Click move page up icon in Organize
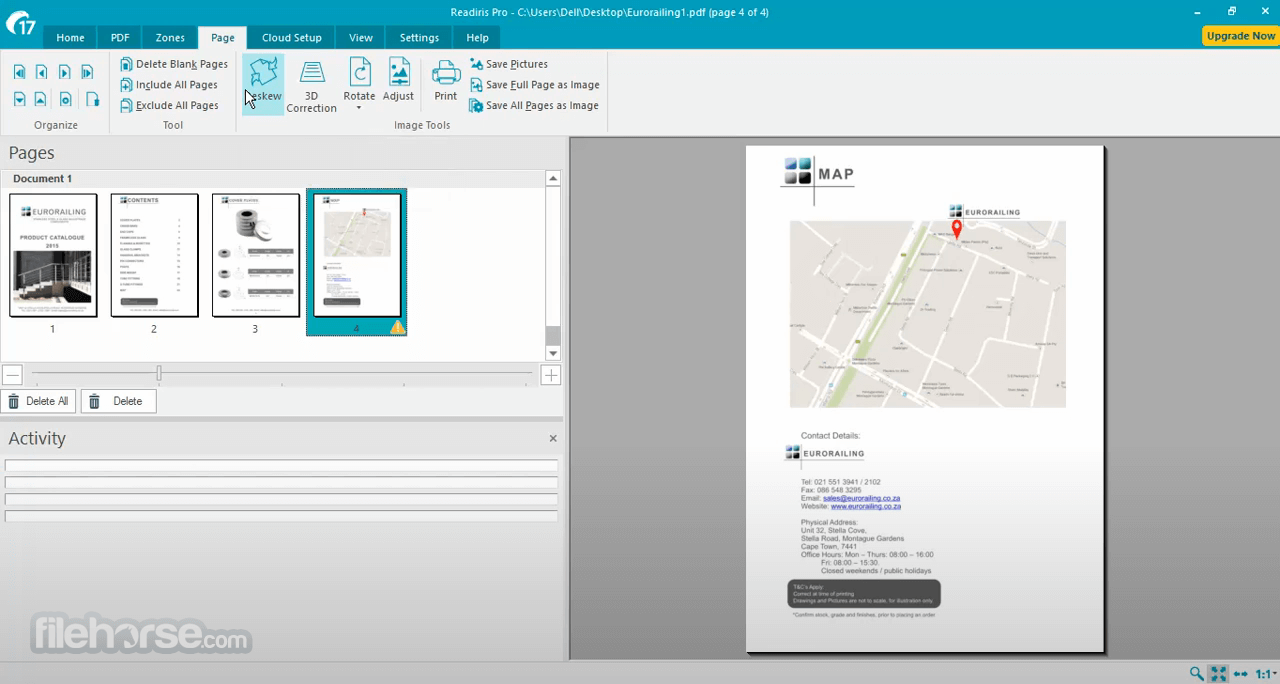This screenshot has width=1280, height=684. (42, 98)
